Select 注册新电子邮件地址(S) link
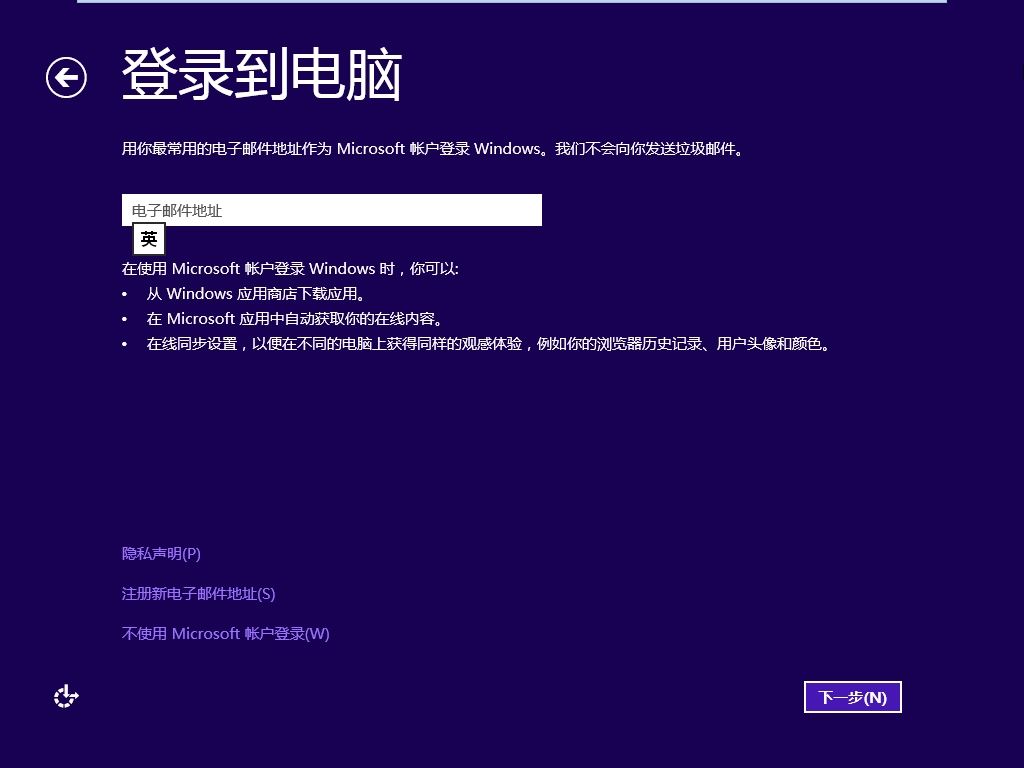The width and height of the screenshot is (1024, 768). point(199,594)
